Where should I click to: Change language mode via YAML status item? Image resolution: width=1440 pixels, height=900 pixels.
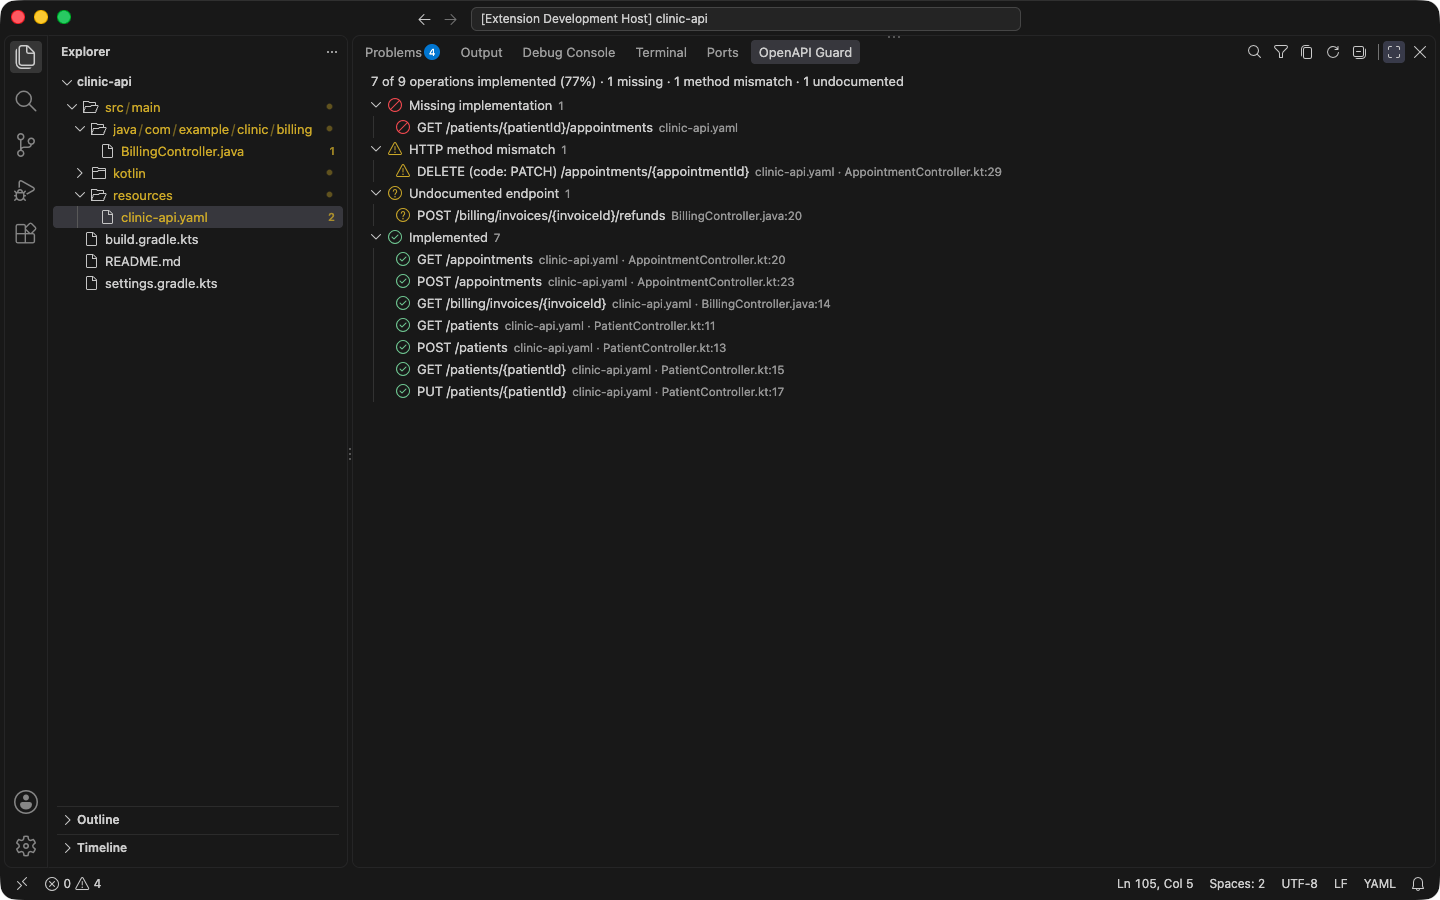pos(1379,884)
